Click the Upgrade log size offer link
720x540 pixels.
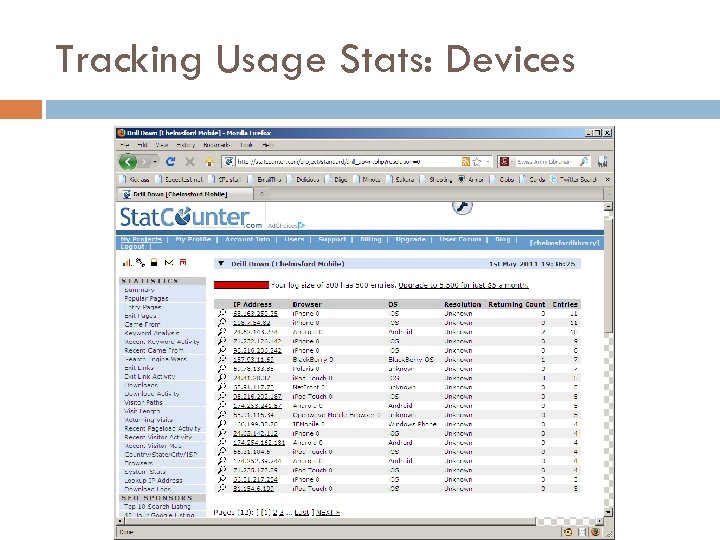[x=463, y=285]
